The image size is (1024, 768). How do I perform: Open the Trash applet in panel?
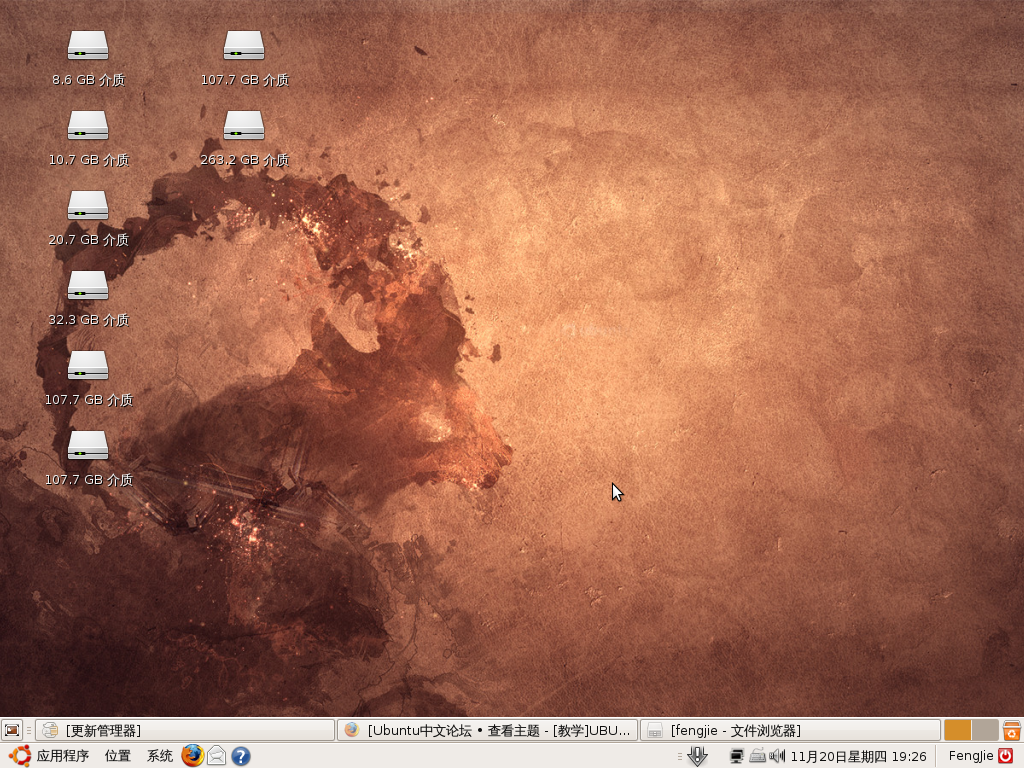point(1012,730)
